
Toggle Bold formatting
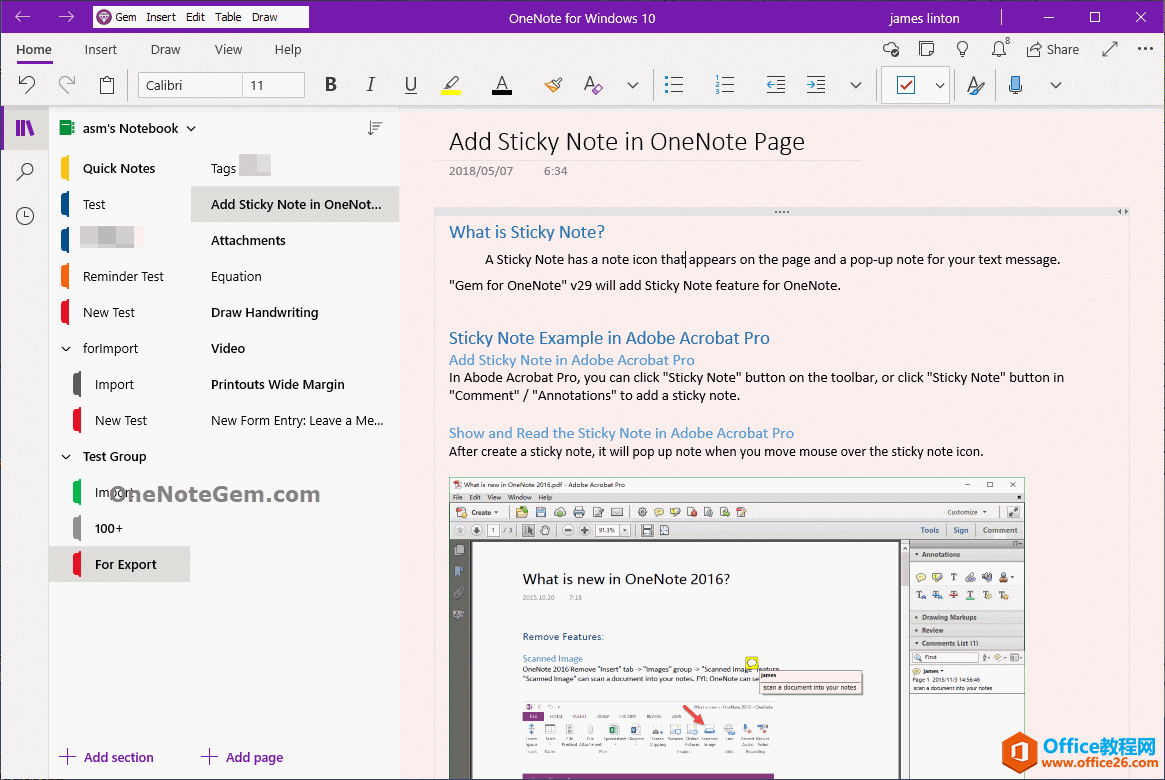(331, 85)
